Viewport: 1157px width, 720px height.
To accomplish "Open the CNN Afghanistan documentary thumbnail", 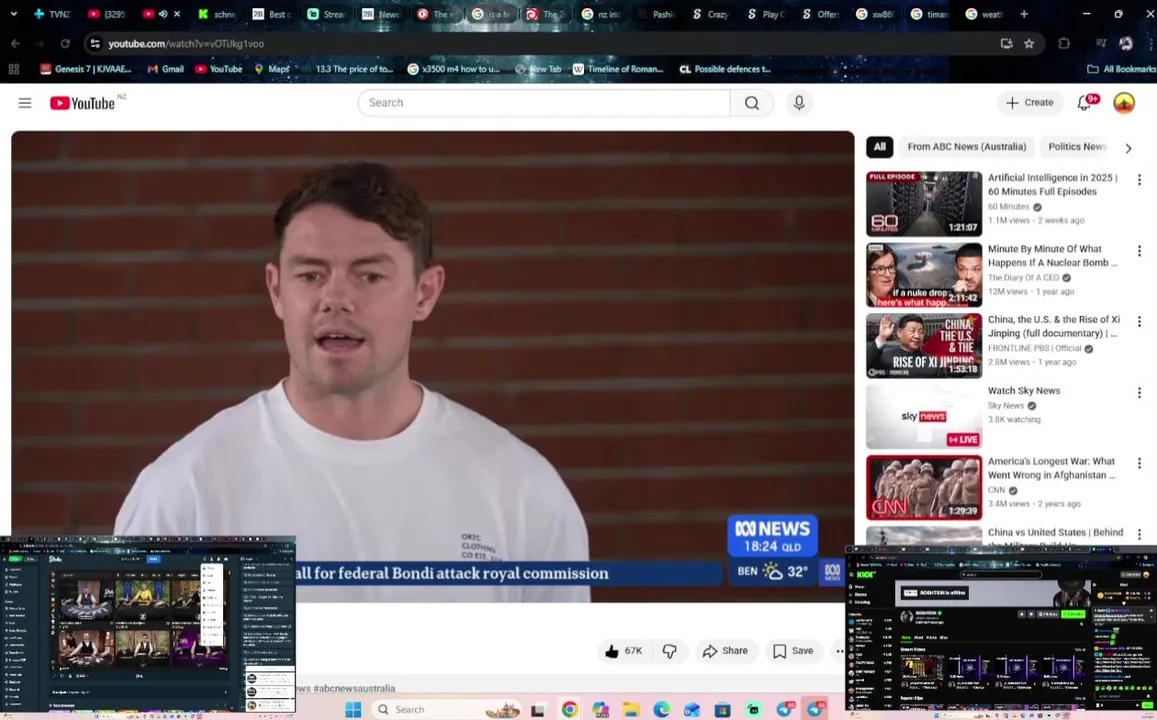I will pyautogui.click(x=924, y=488).
